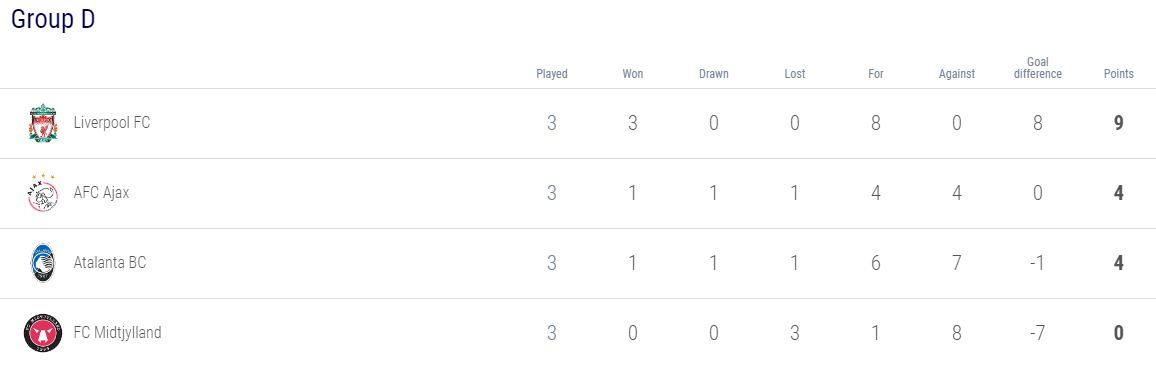Open the Liverpool FC team link
Image resolution: width=1156 pixels, height=374 pixels.
pos(112,122)
